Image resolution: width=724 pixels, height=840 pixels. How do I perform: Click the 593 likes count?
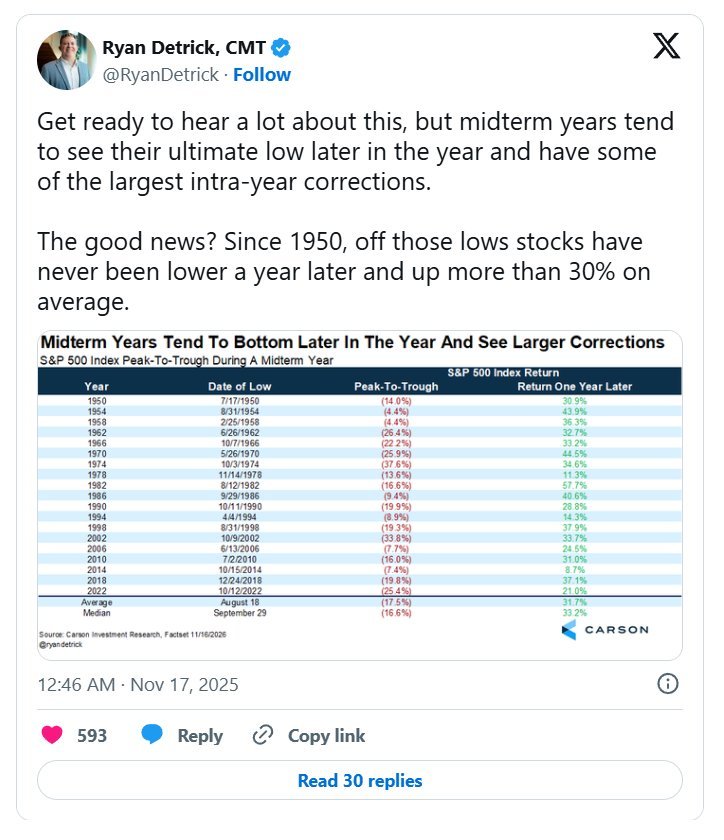92,736
